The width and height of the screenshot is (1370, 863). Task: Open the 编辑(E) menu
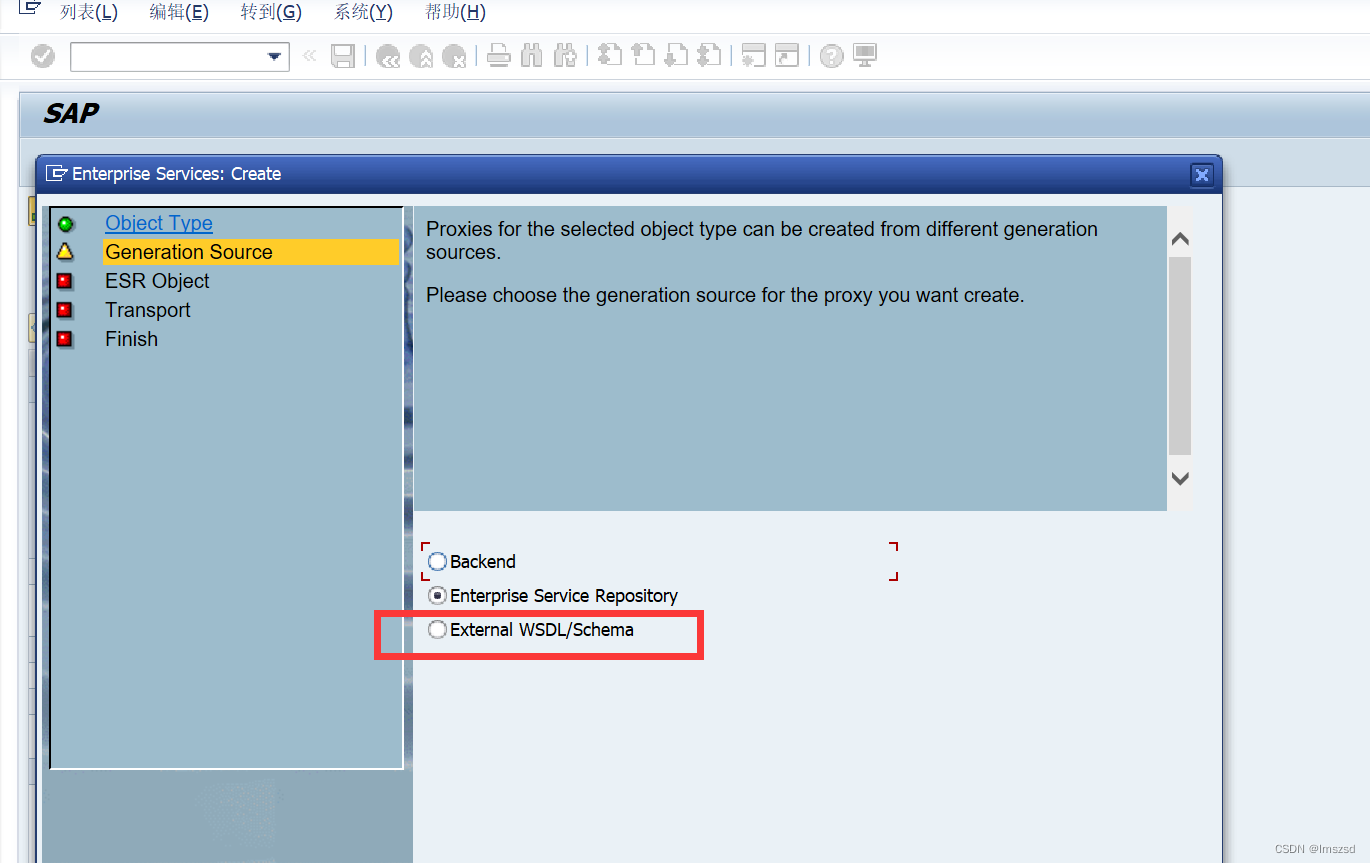(x=179, y=13)
